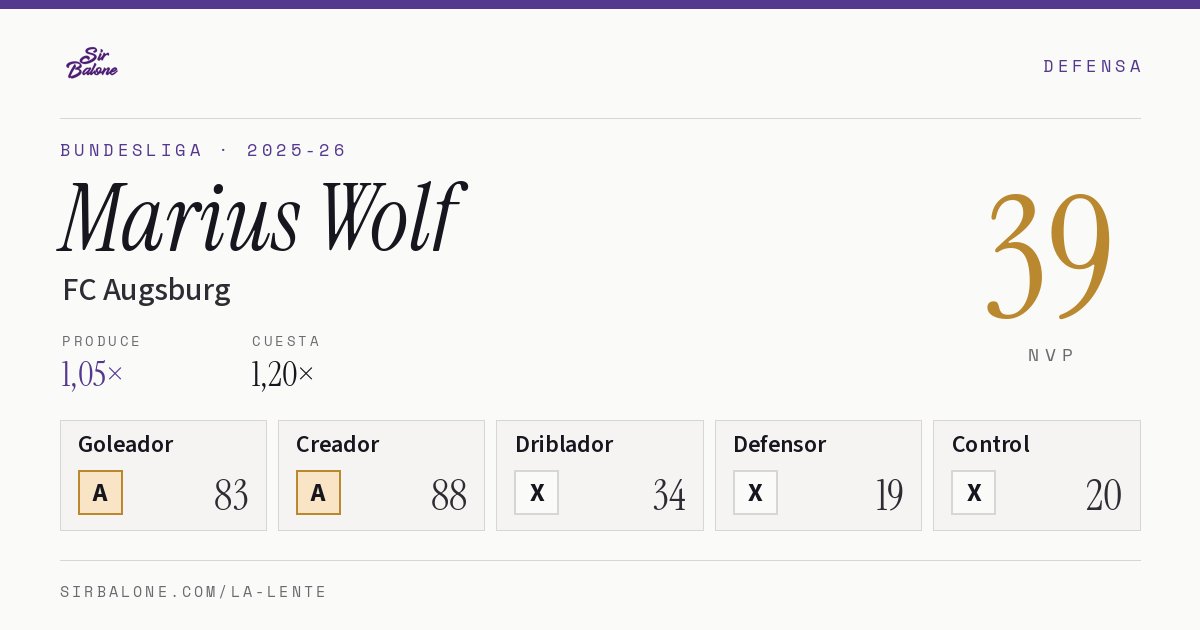Click the Control card title
Image resolution: width=1200 pixels, height=630 pixels.
(x=991, y=444)
